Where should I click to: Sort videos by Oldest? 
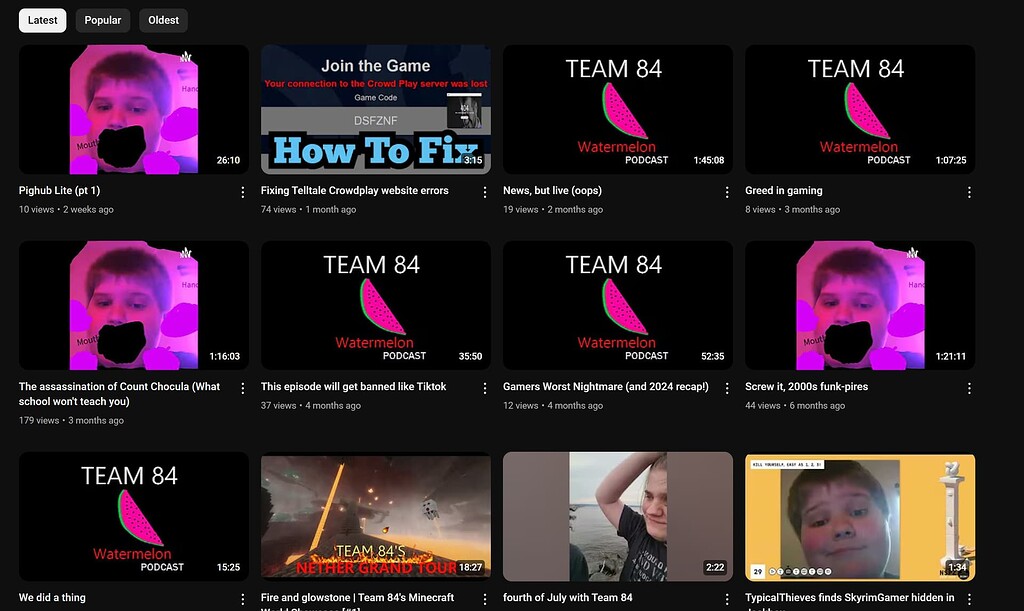tap(163, 20)
